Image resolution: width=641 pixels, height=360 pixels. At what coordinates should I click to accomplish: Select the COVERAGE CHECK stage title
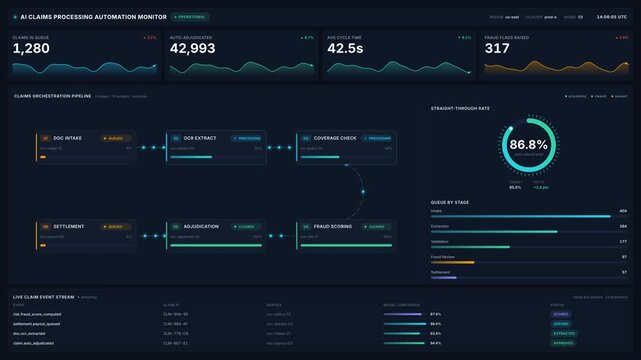click(335, 138)
